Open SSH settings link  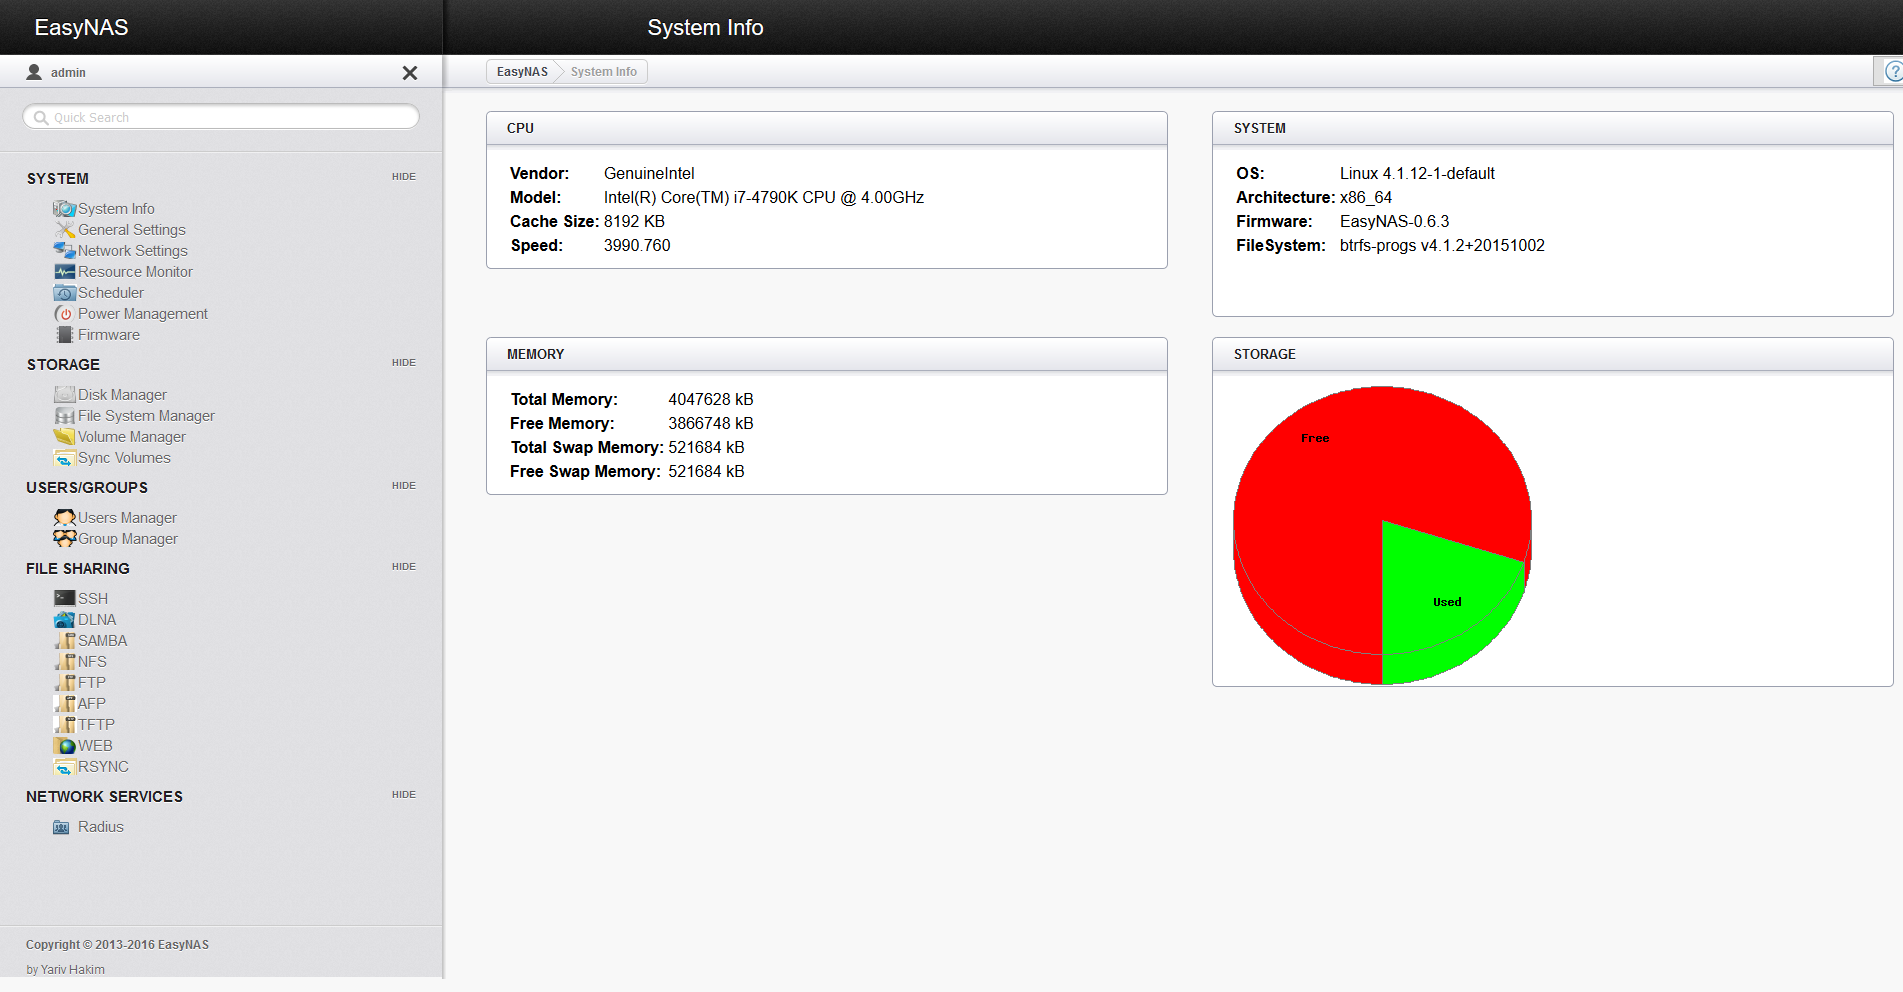[x=93, y=599]
